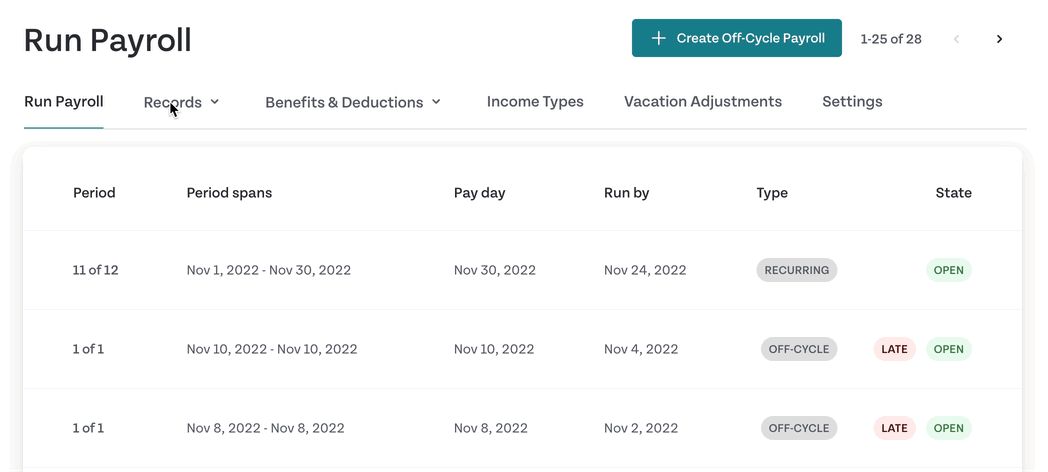This screenshot has width=1048, height=472.
Task: Expand the Records dropdown chevron
Action: 215,102
